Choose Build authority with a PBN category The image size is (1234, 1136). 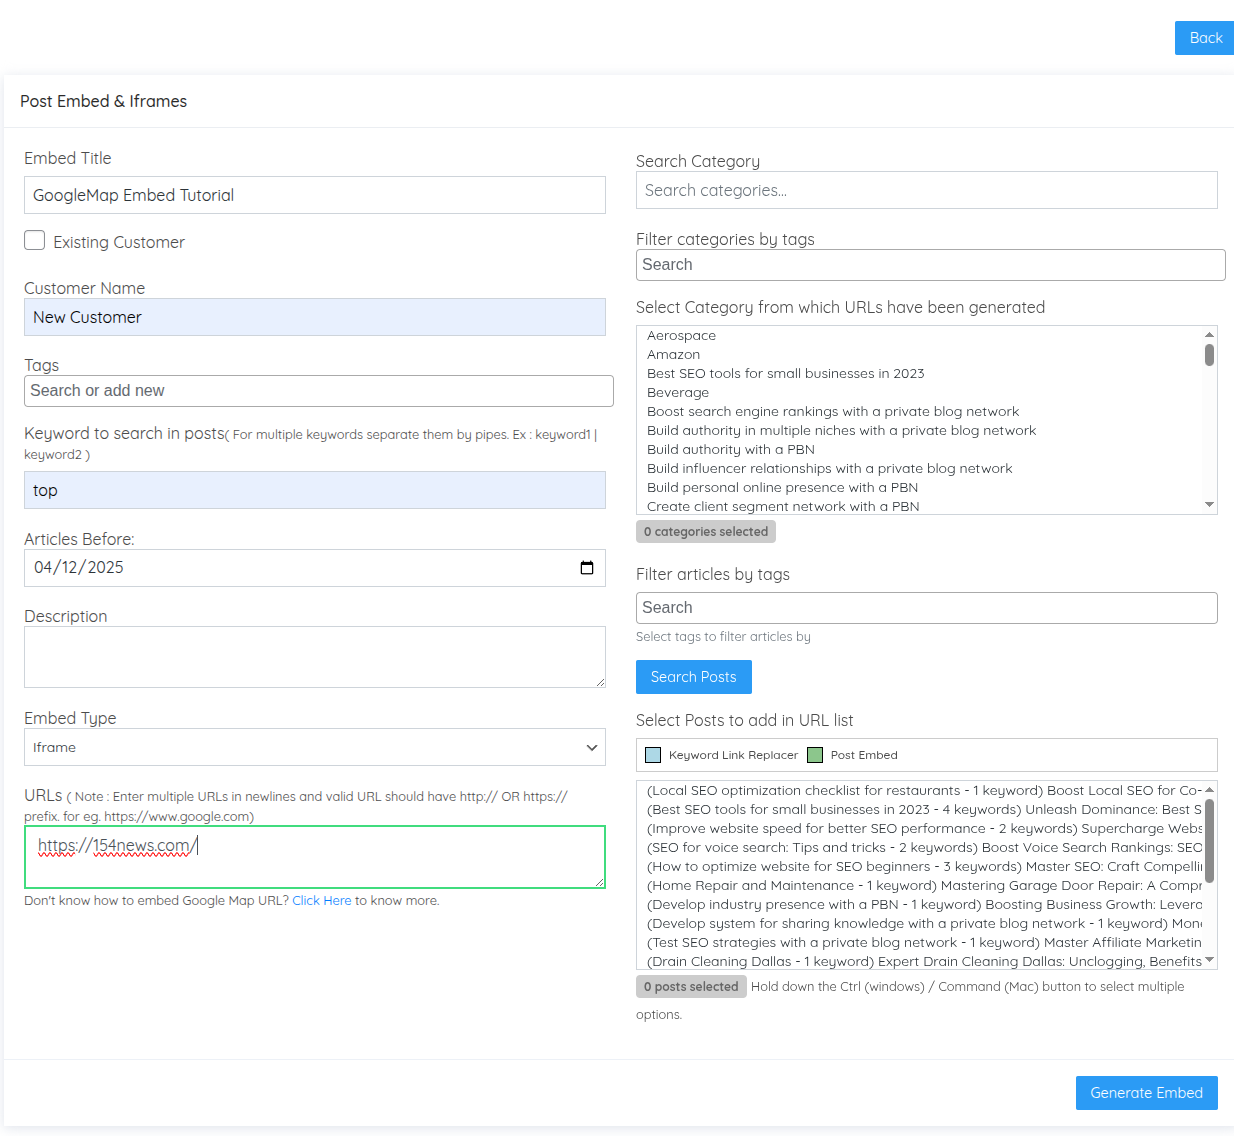(730, 450)
